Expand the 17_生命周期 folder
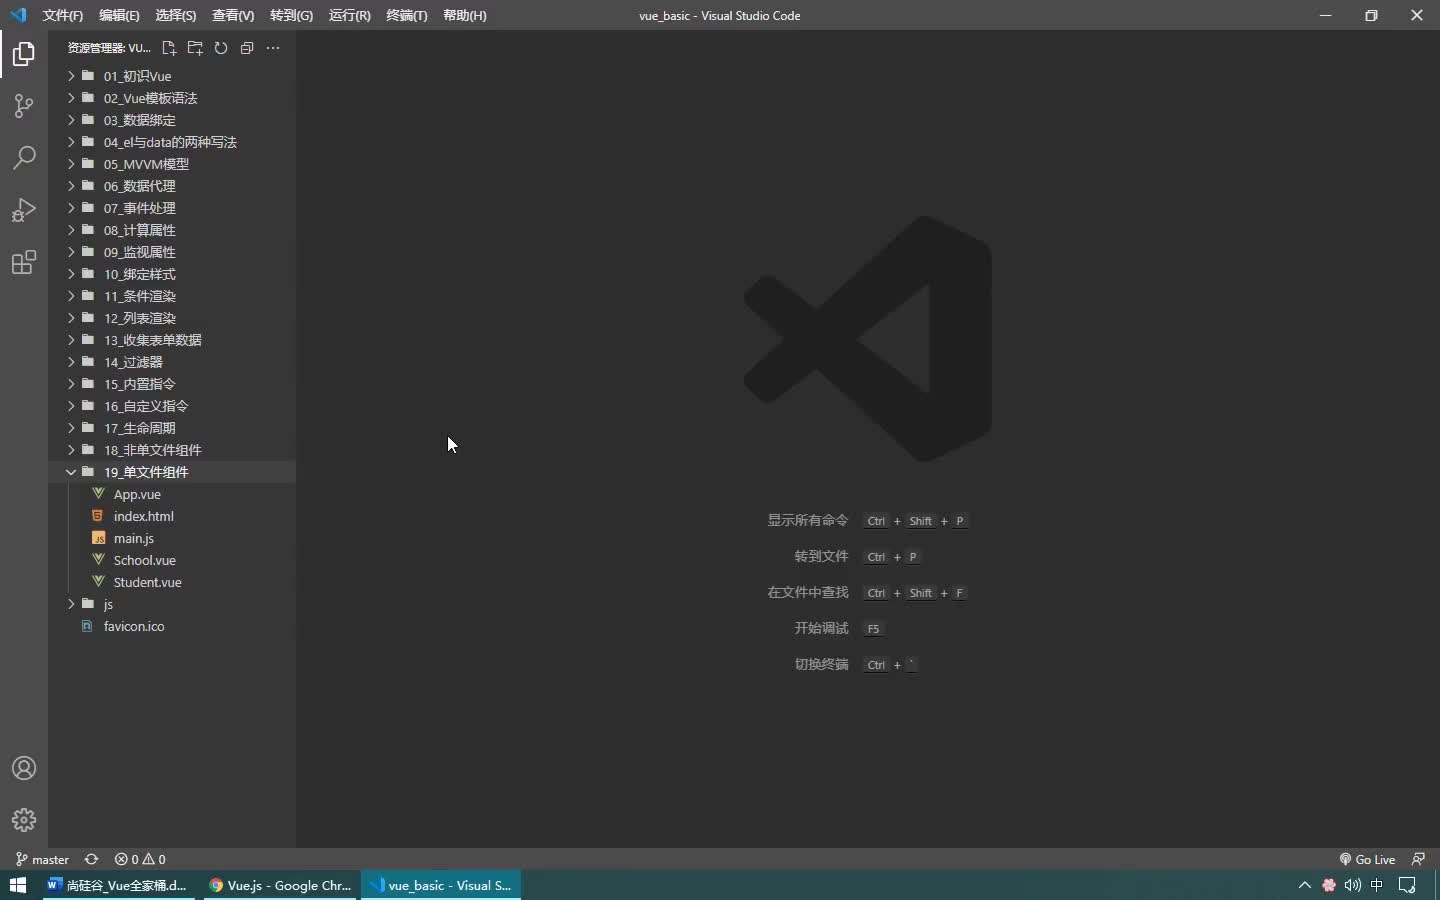1440x900 pixels. pyautogui.click(x=172, y=428)
